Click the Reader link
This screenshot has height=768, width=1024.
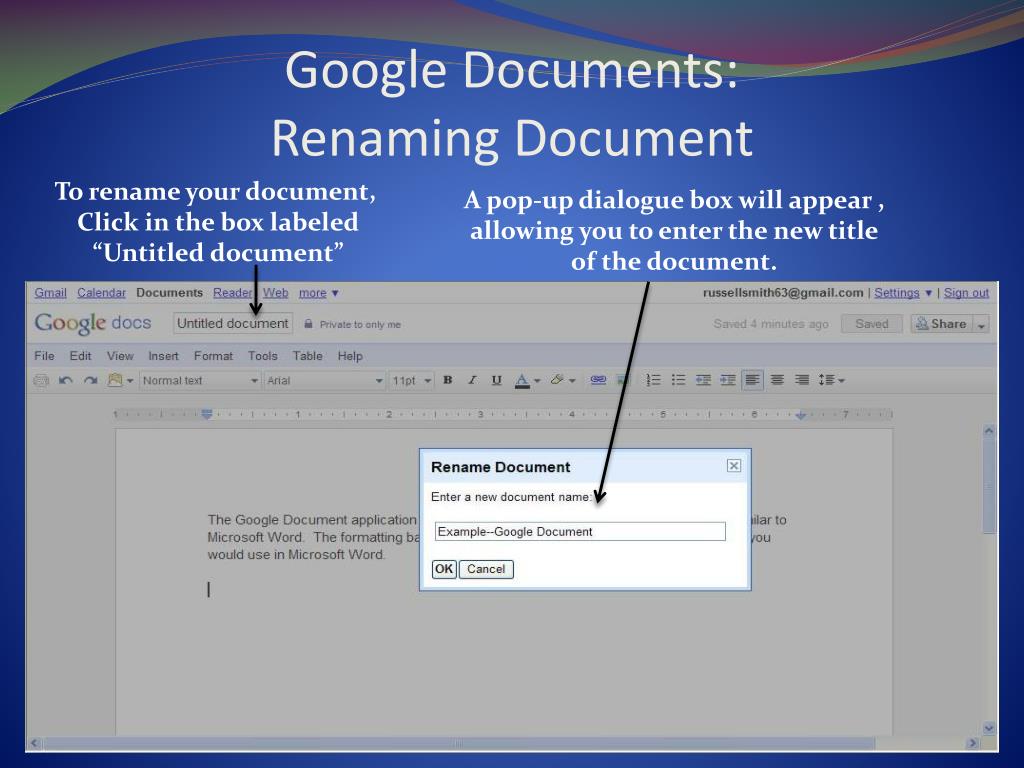pos(232,293)
